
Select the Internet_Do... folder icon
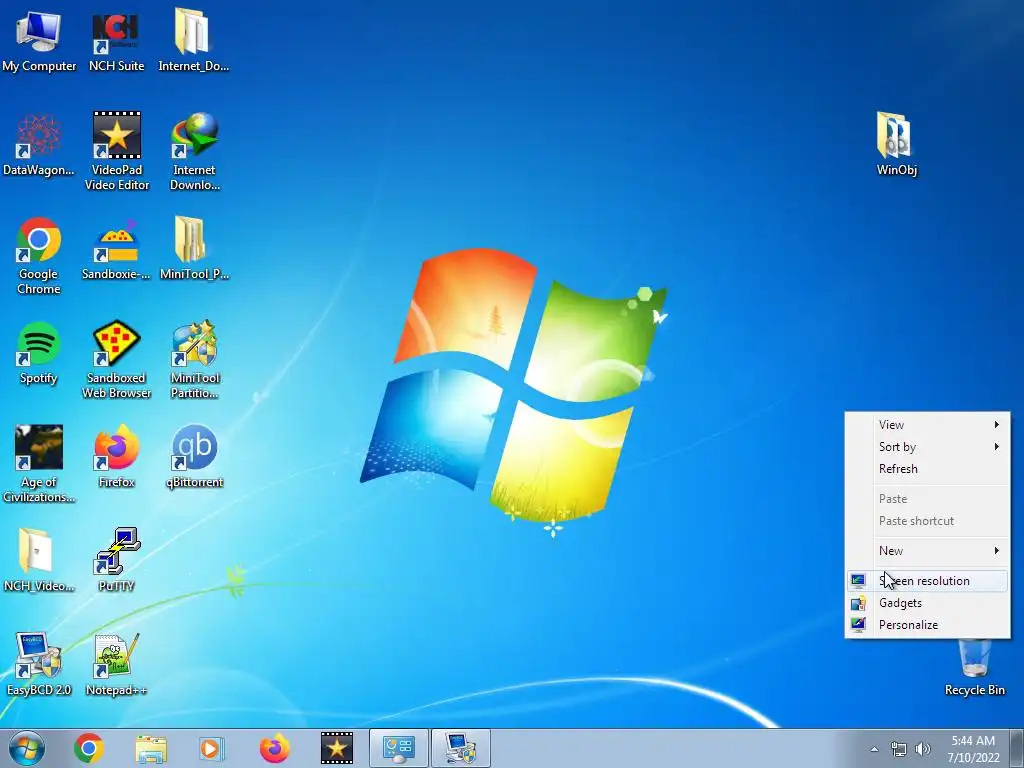(193, 39)
